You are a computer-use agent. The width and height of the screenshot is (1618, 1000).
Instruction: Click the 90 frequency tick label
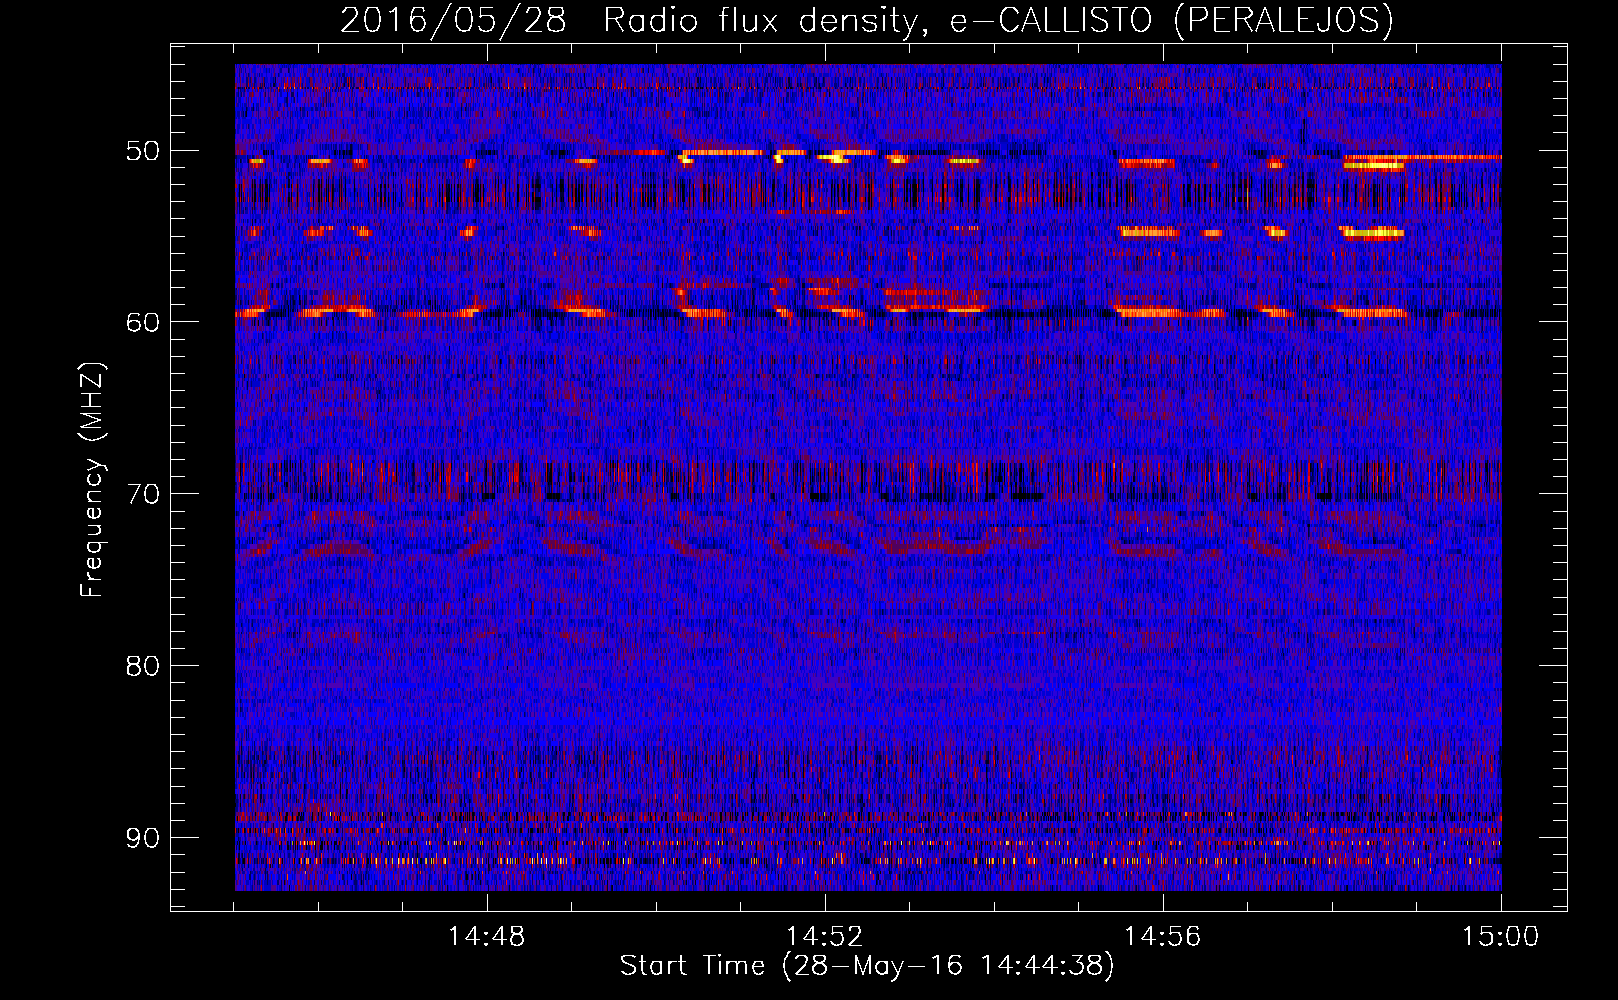pyautogui.click(x=142, y=838)
